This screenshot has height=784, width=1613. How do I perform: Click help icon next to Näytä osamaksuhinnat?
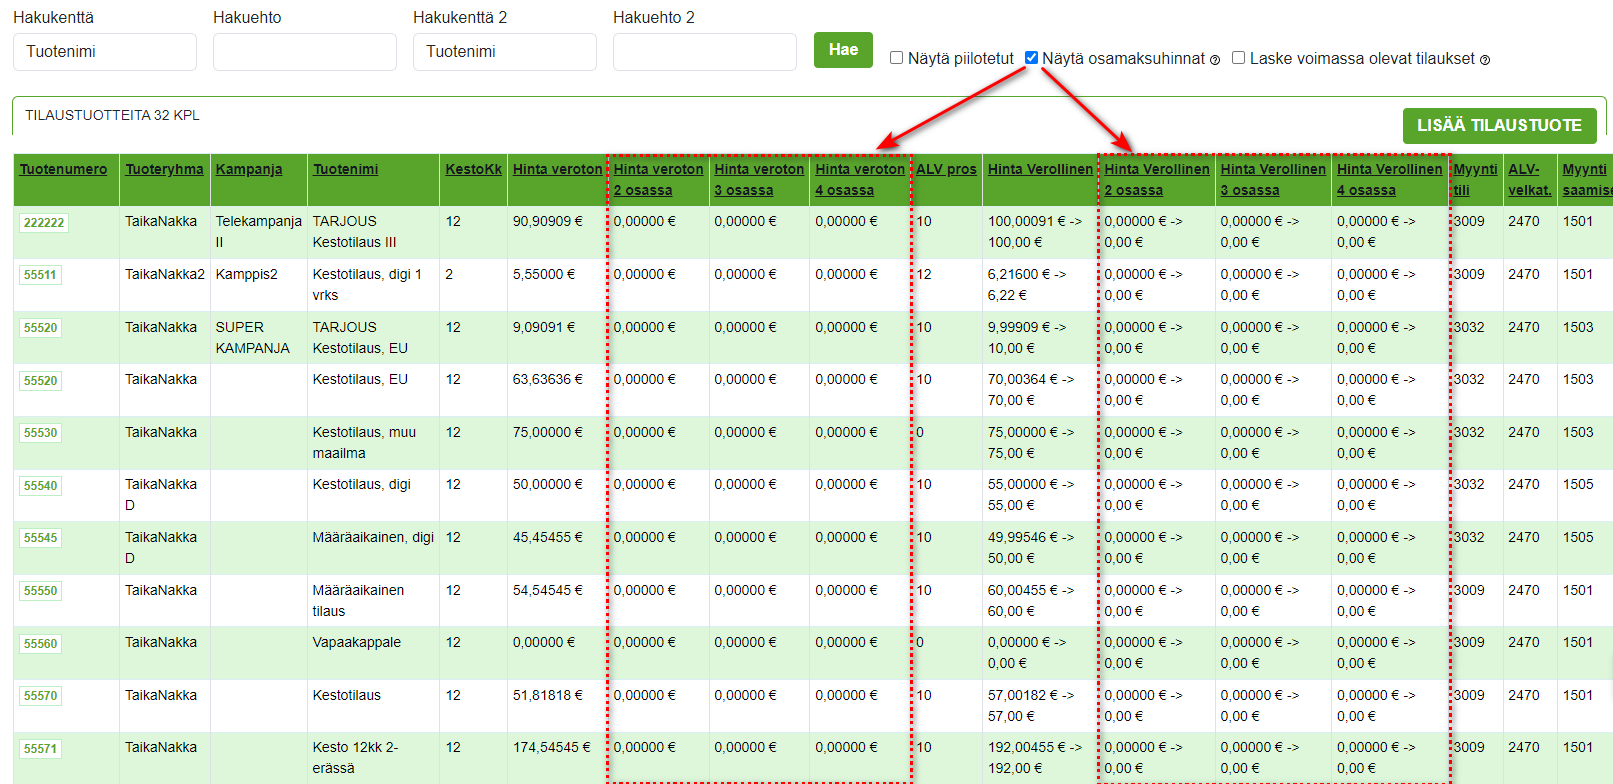[1215, 60]
